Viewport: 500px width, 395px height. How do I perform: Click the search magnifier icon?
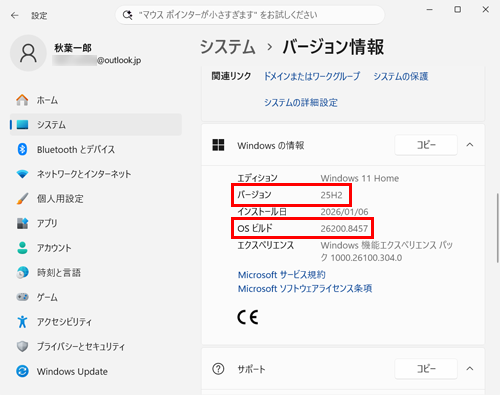(x=127, y=15)
